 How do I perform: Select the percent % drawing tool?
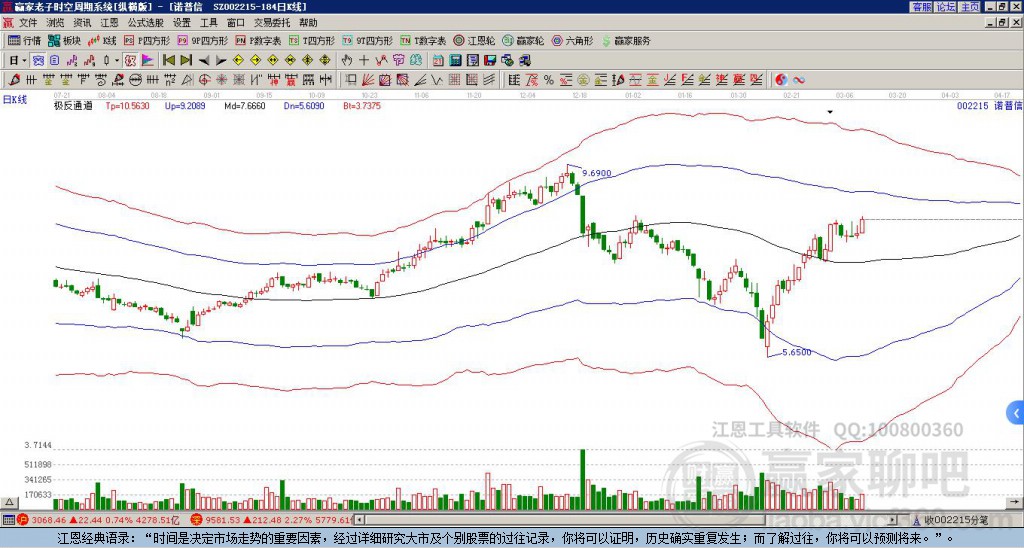[x=549, y=80]
